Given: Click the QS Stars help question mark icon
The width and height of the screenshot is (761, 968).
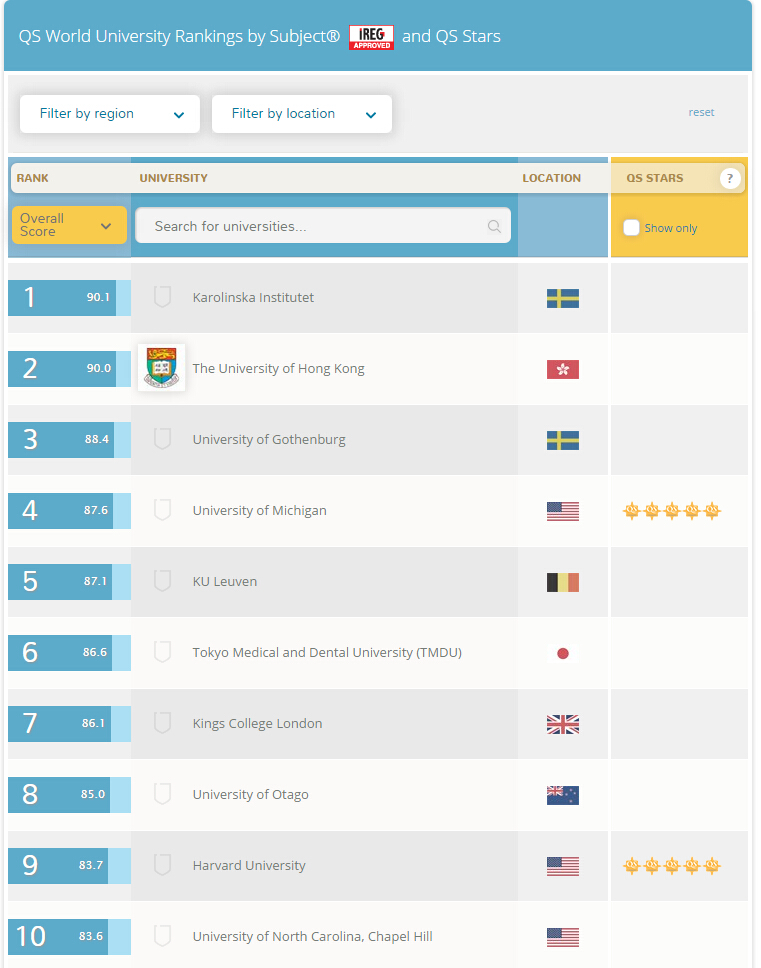Looking at the screenshot, I should (x=730, y=179).
